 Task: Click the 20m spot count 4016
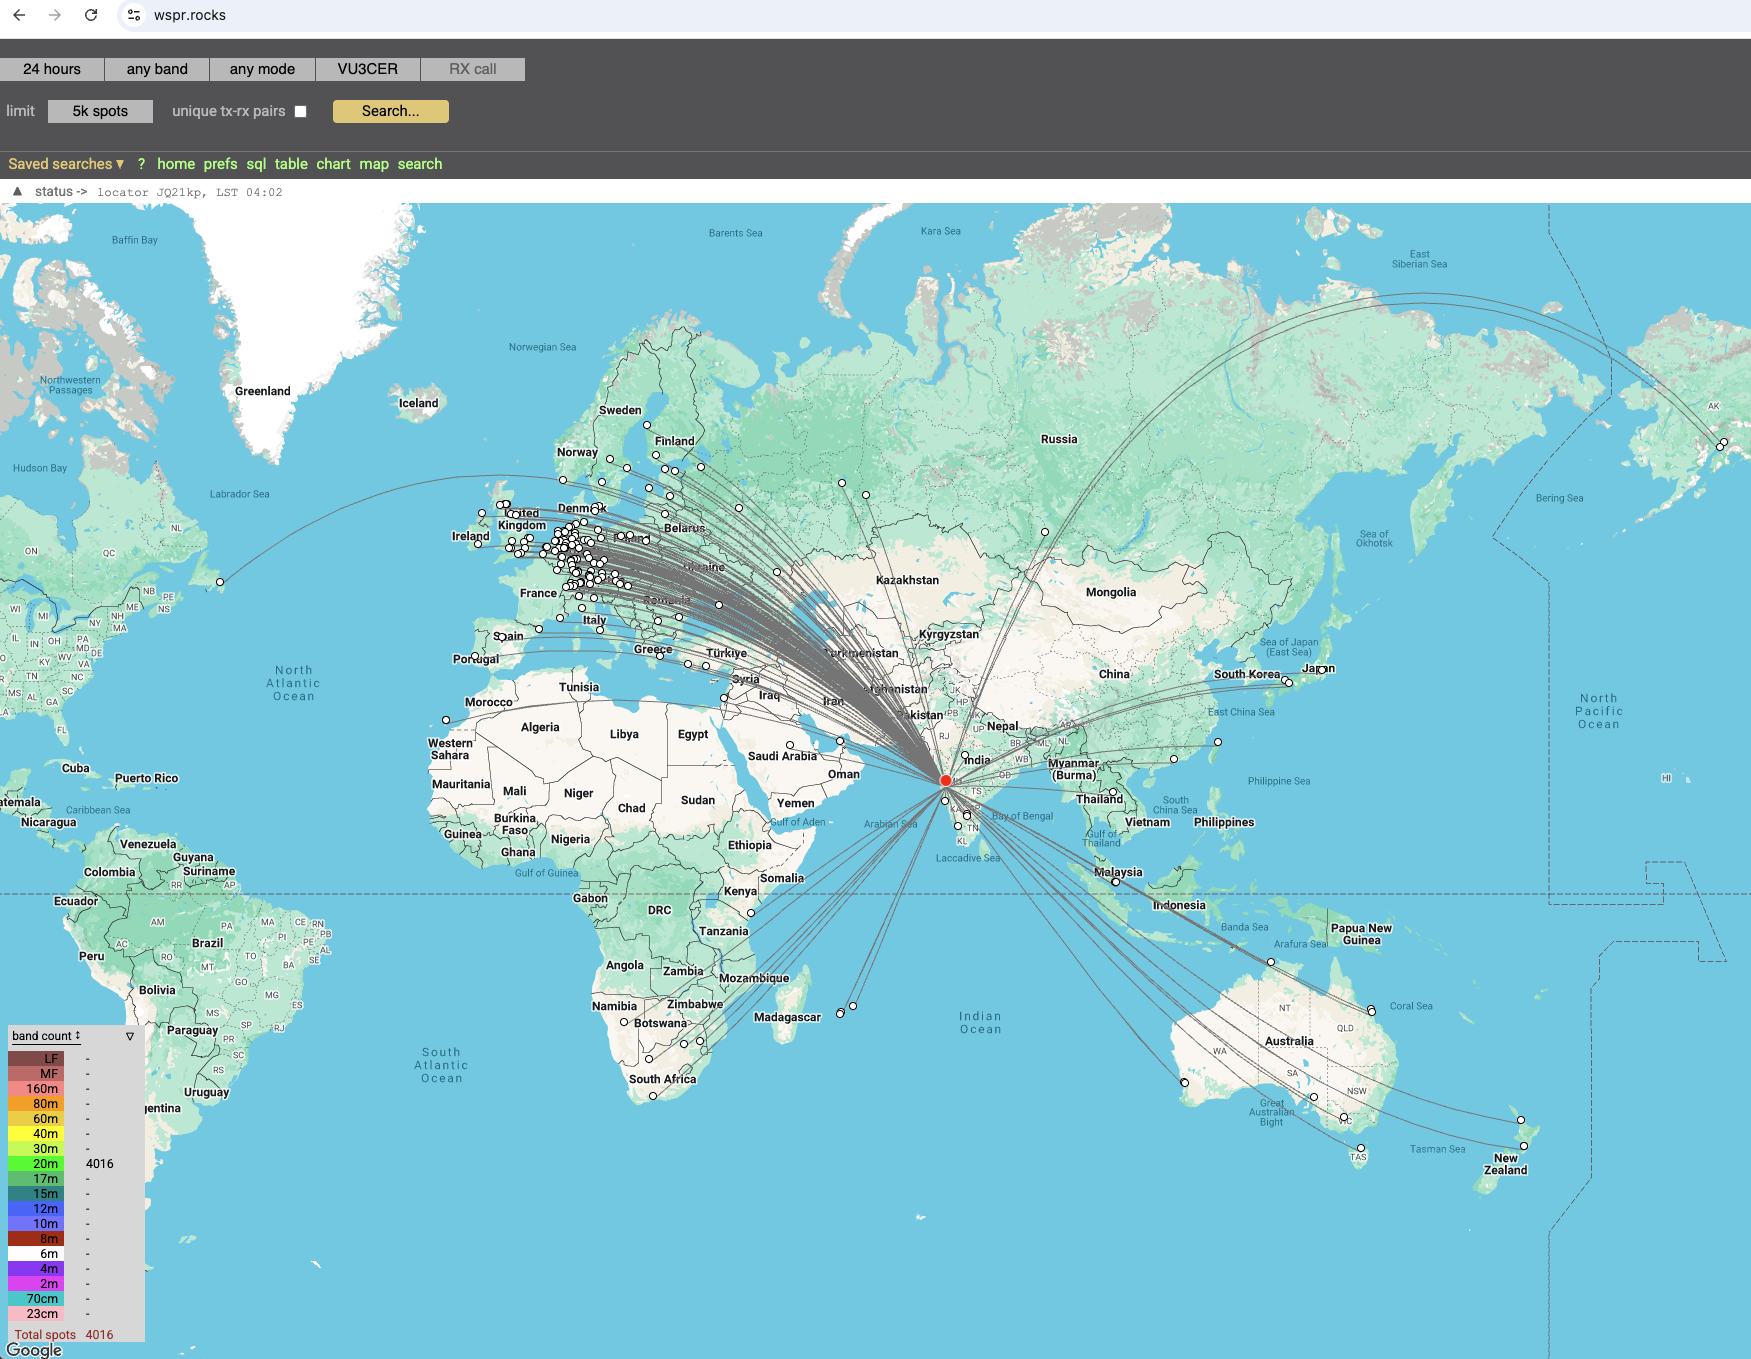tap(100, 1164)
